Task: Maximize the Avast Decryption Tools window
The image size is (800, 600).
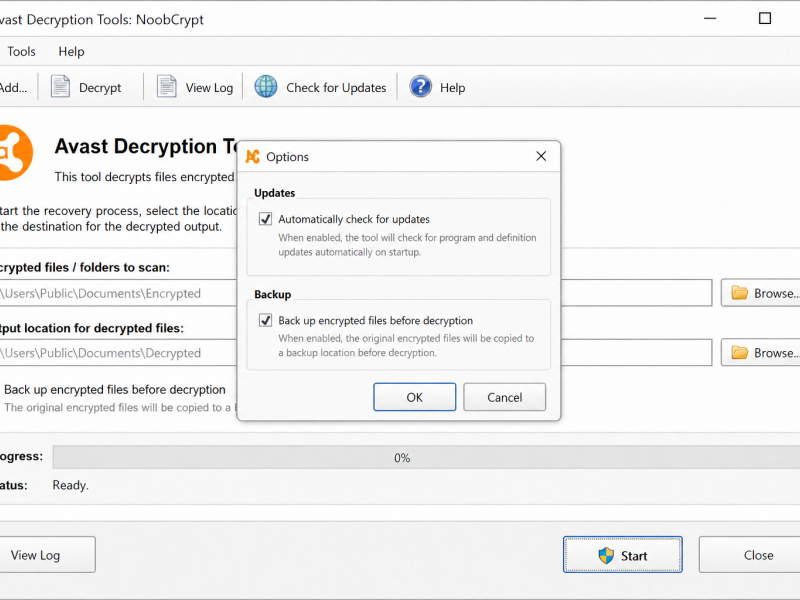Action: tap(765, 18)
